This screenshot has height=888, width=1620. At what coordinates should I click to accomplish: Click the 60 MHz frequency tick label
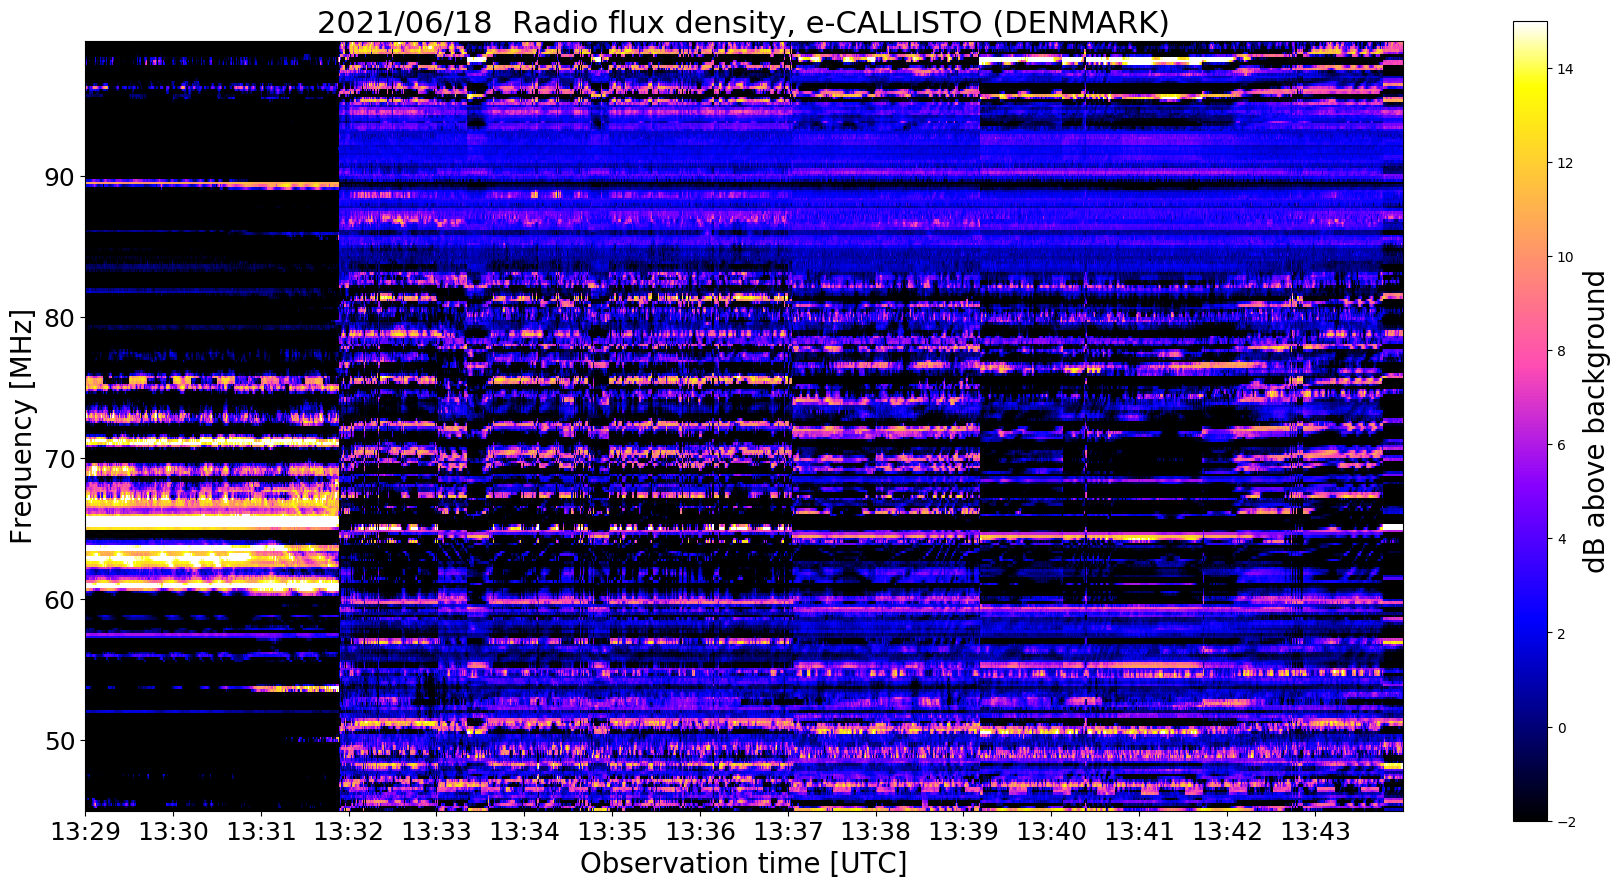(x=59, y=600)
